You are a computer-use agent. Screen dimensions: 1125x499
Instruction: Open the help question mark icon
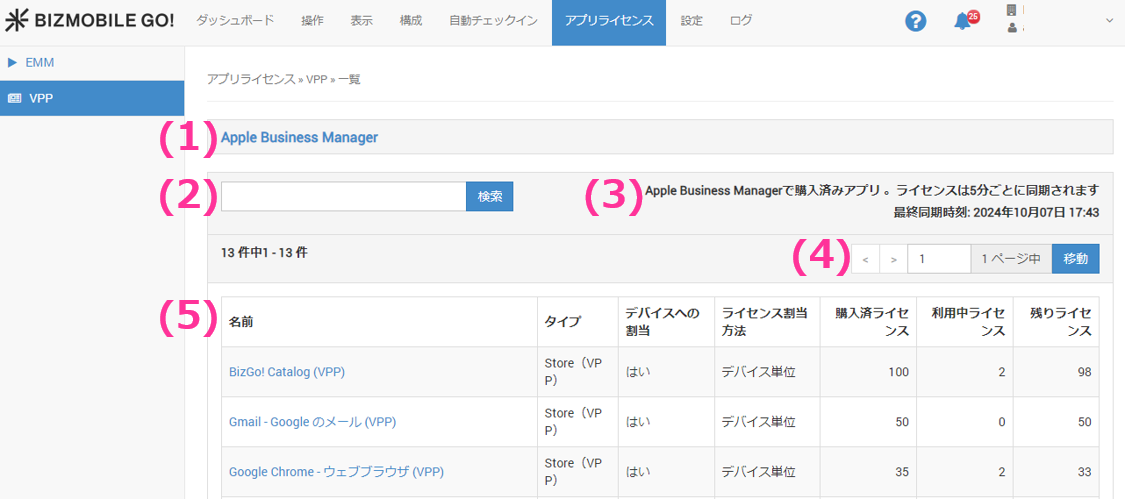point(915,21)
